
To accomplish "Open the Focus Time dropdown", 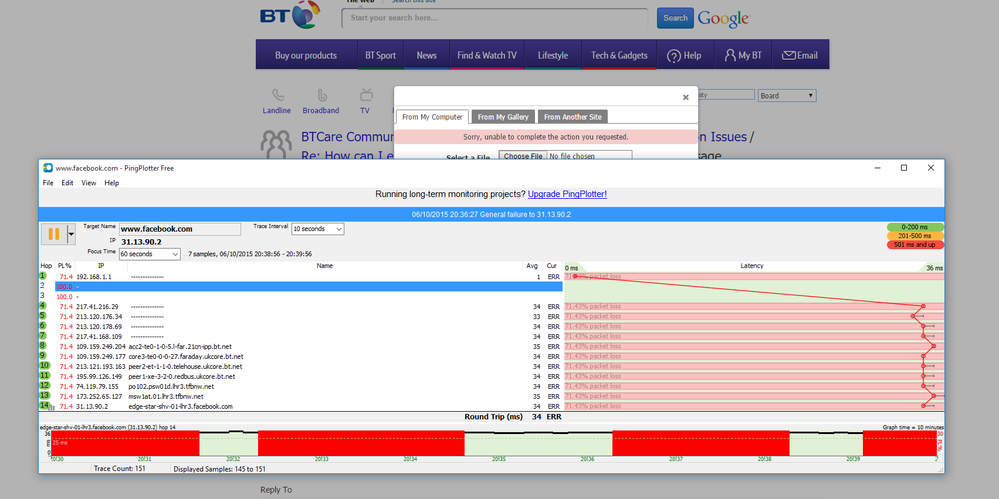I will (150, 254).
